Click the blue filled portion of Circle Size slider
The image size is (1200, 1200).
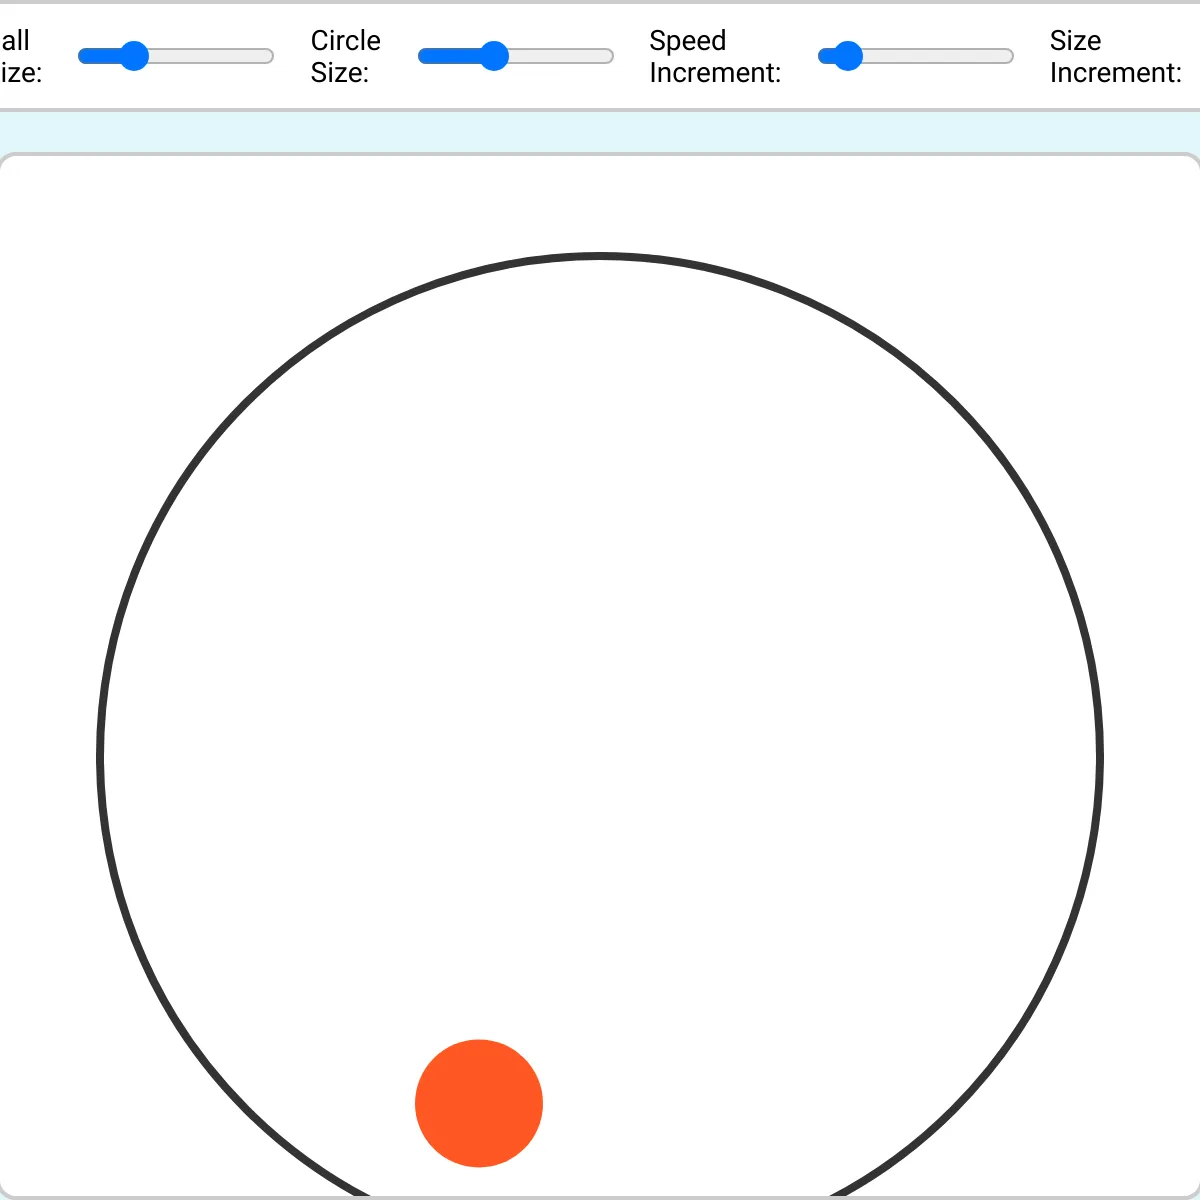tap(448, 56)
